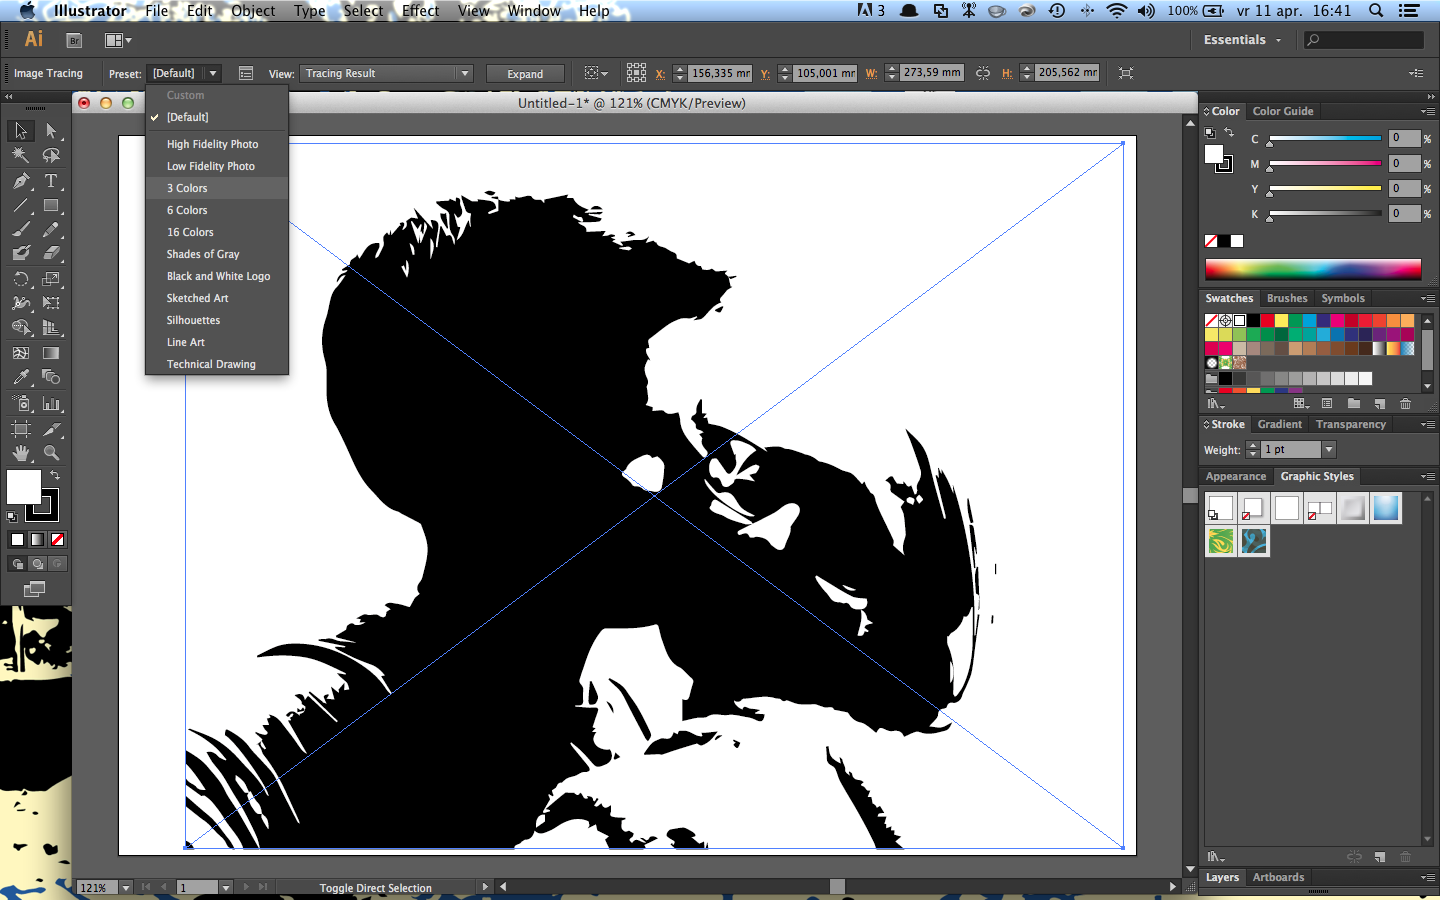Viewport: 1440px width, 900px height.
Task: Swap fill and stroke in toolbox
Action: 56,476
